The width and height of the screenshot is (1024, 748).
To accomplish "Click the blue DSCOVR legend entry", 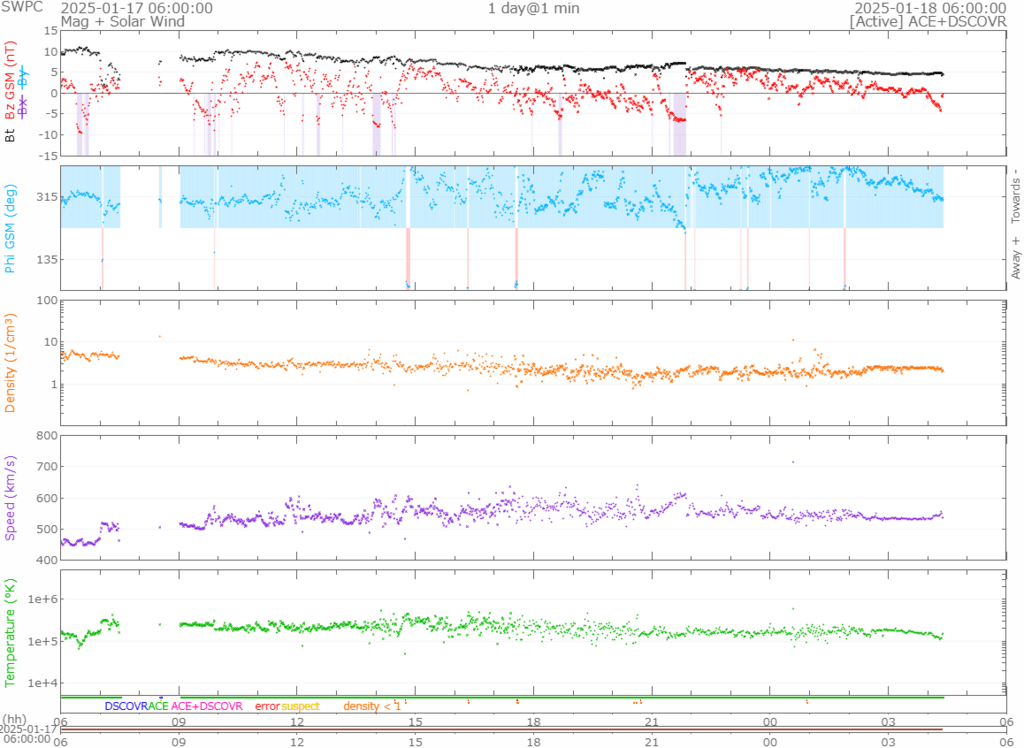I will tap(125, 706).
